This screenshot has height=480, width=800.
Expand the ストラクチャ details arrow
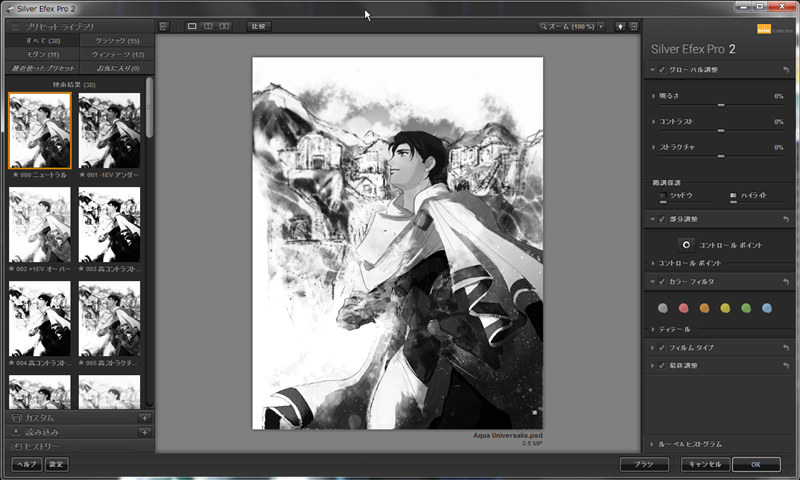(653, 147)
